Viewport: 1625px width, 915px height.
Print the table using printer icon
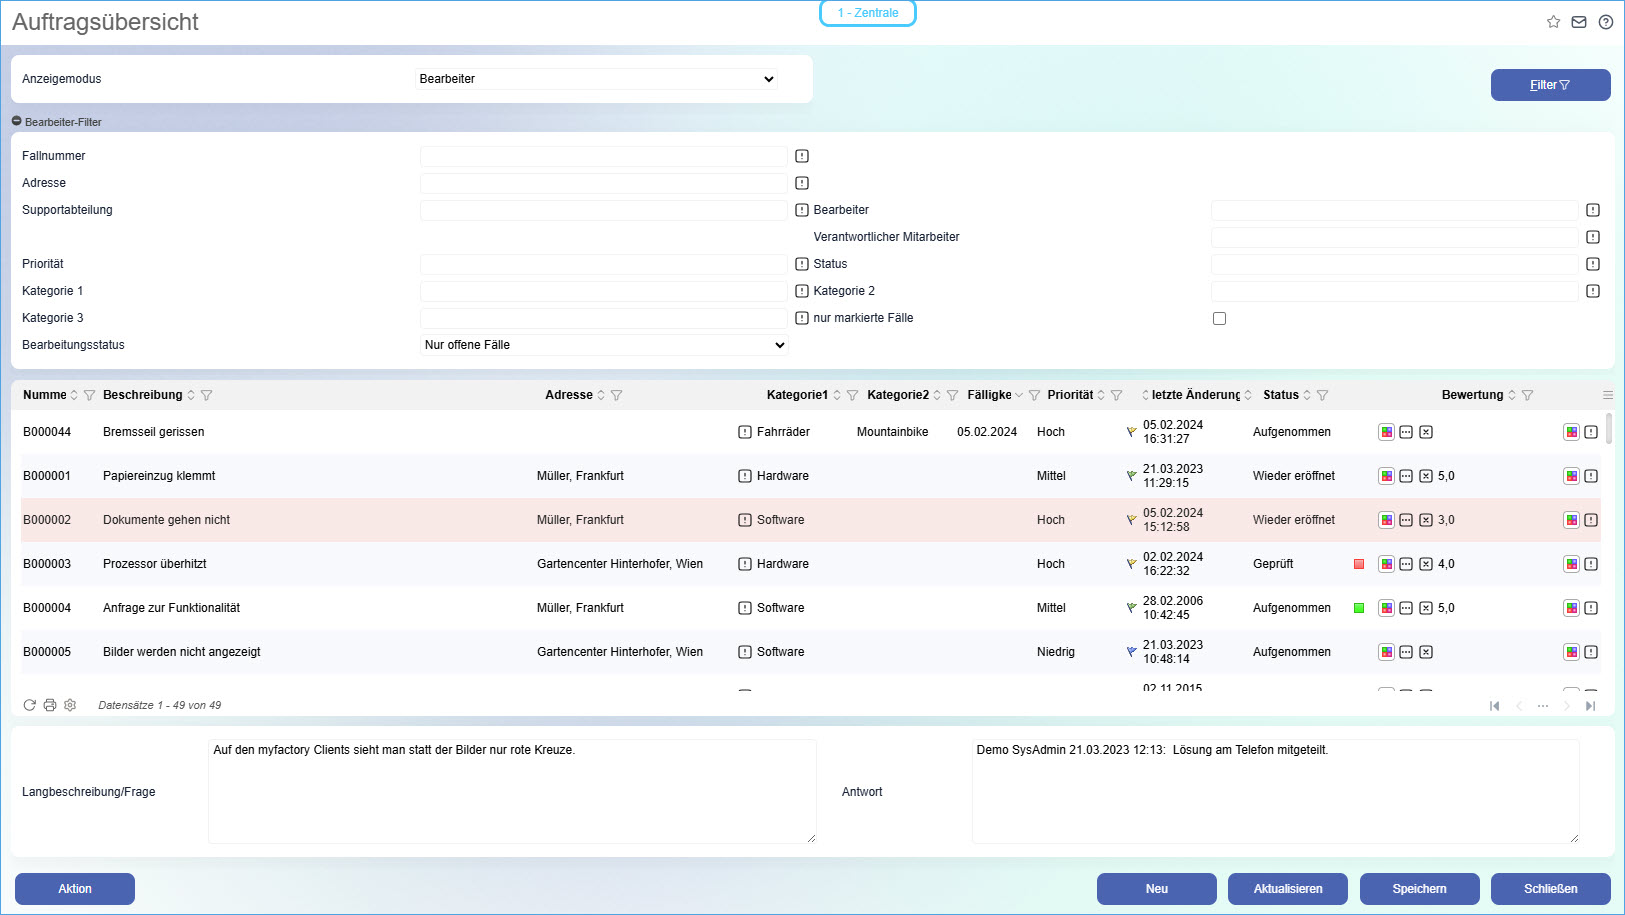50,705
